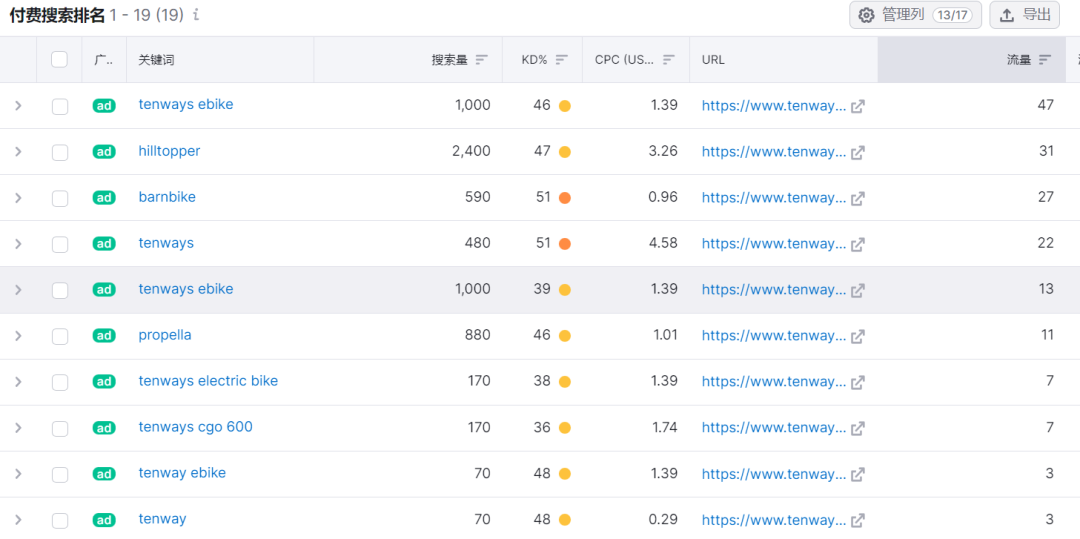The height and width of the screenshot is (539, 1080).
Task: Sort by KD% using its sort icon
Action: (562, 60)
